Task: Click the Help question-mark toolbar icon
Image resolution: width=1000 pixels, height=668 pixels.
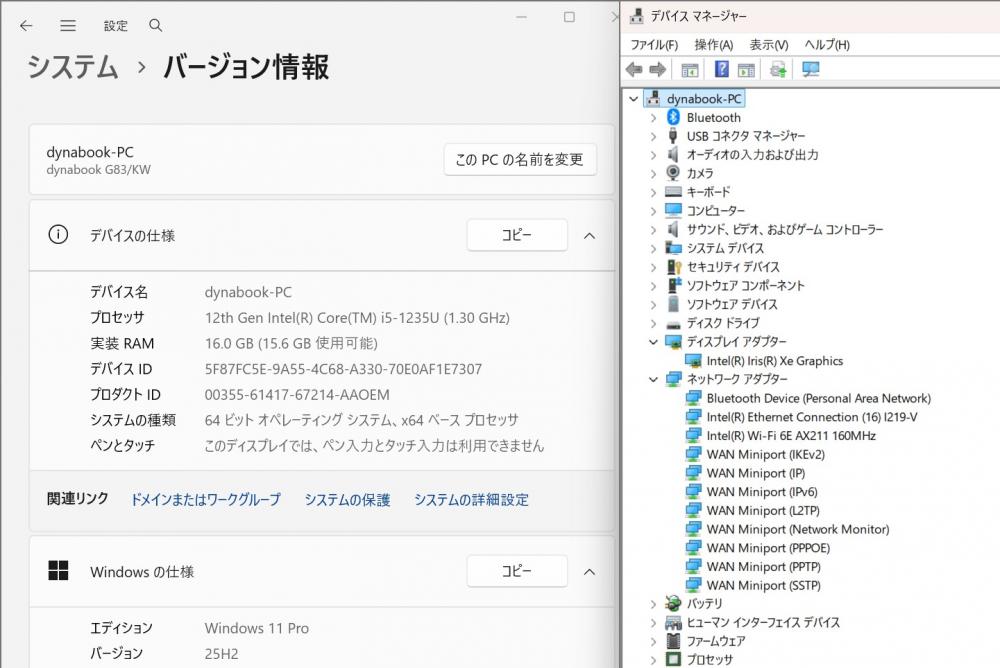Action: click(721, 69)
